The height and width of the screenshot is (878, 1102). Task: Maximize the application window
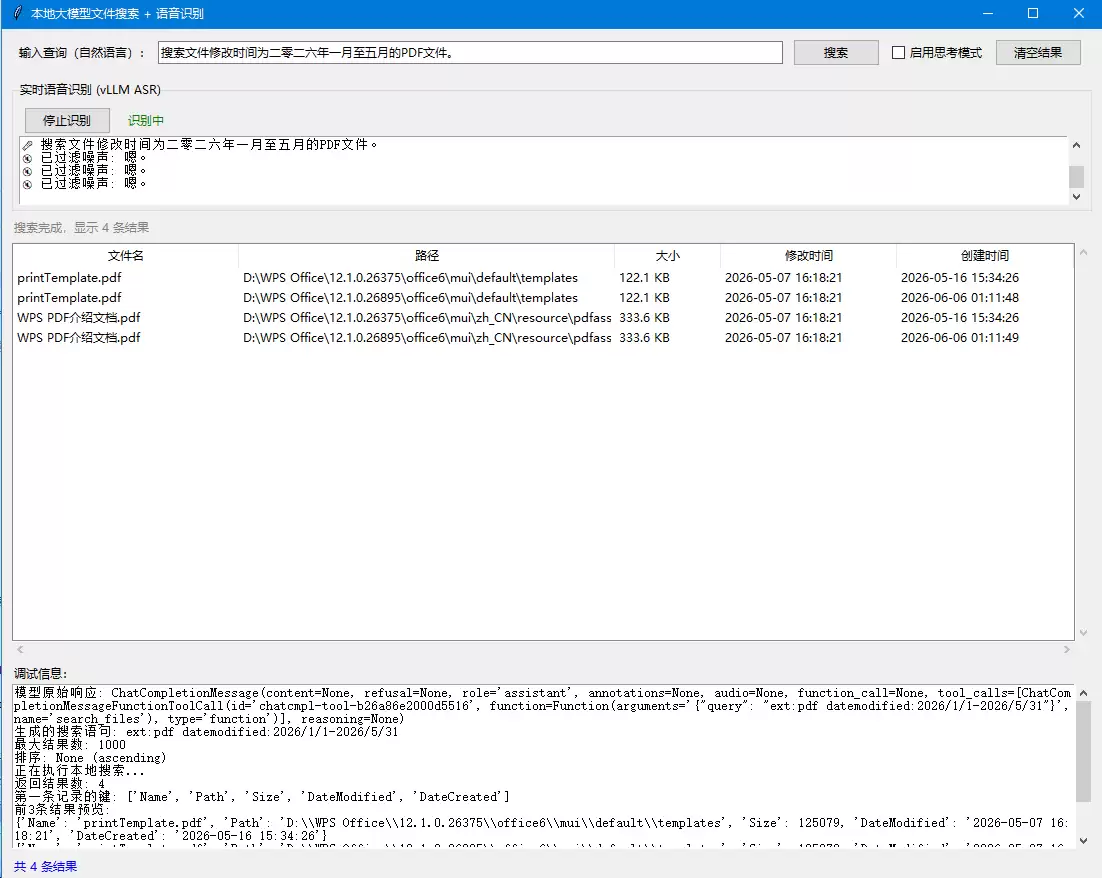(x=1032, y=13)
